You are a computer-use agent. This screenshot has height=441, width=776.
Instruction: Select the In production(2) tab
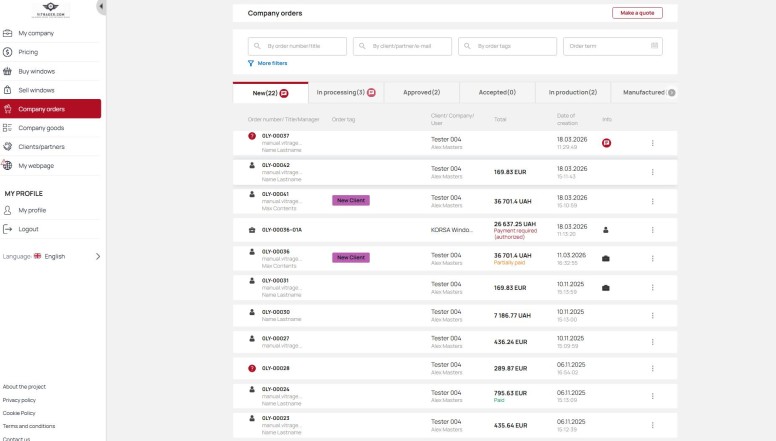pyautogui.click(x=572, y=92)
